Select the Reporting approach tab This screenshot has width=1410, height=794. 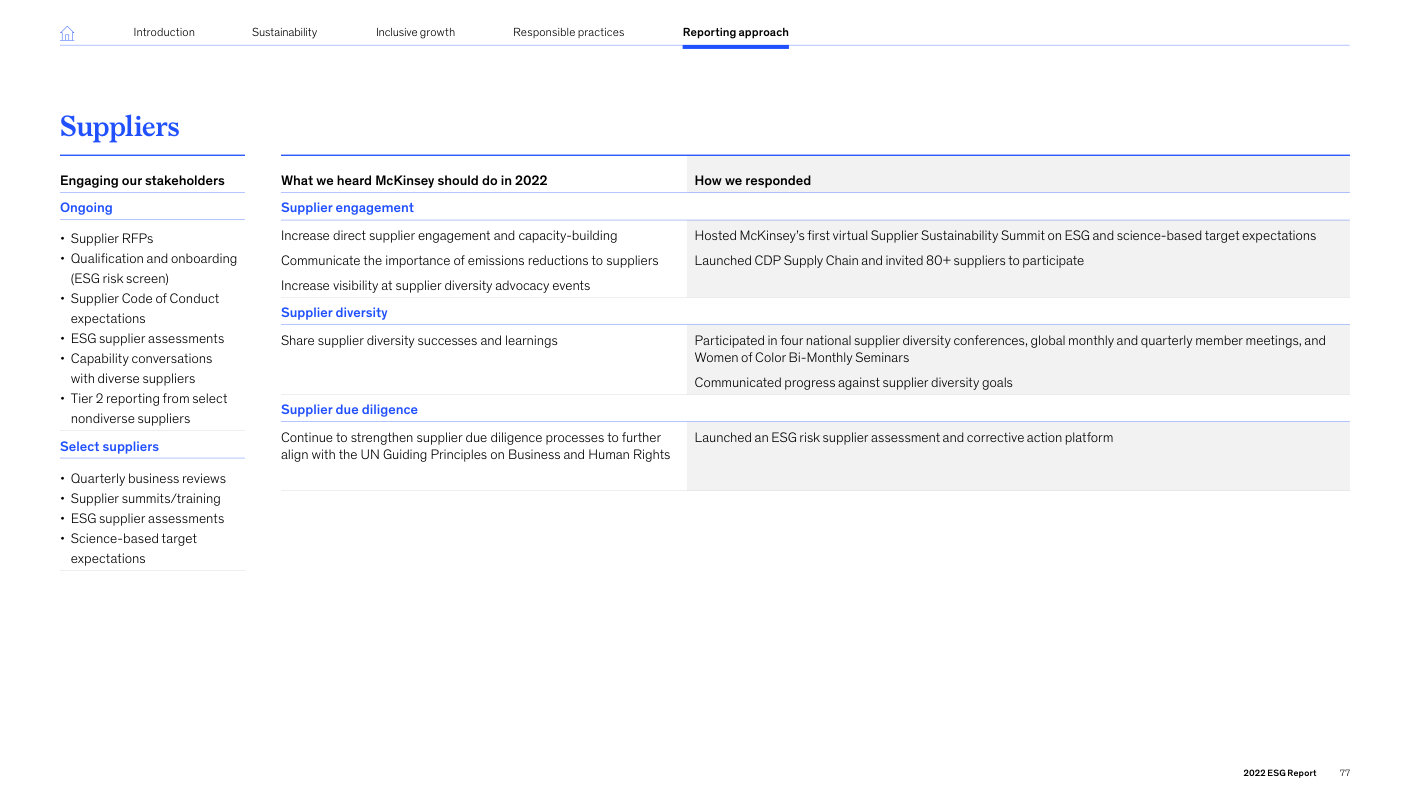point(735,32)
